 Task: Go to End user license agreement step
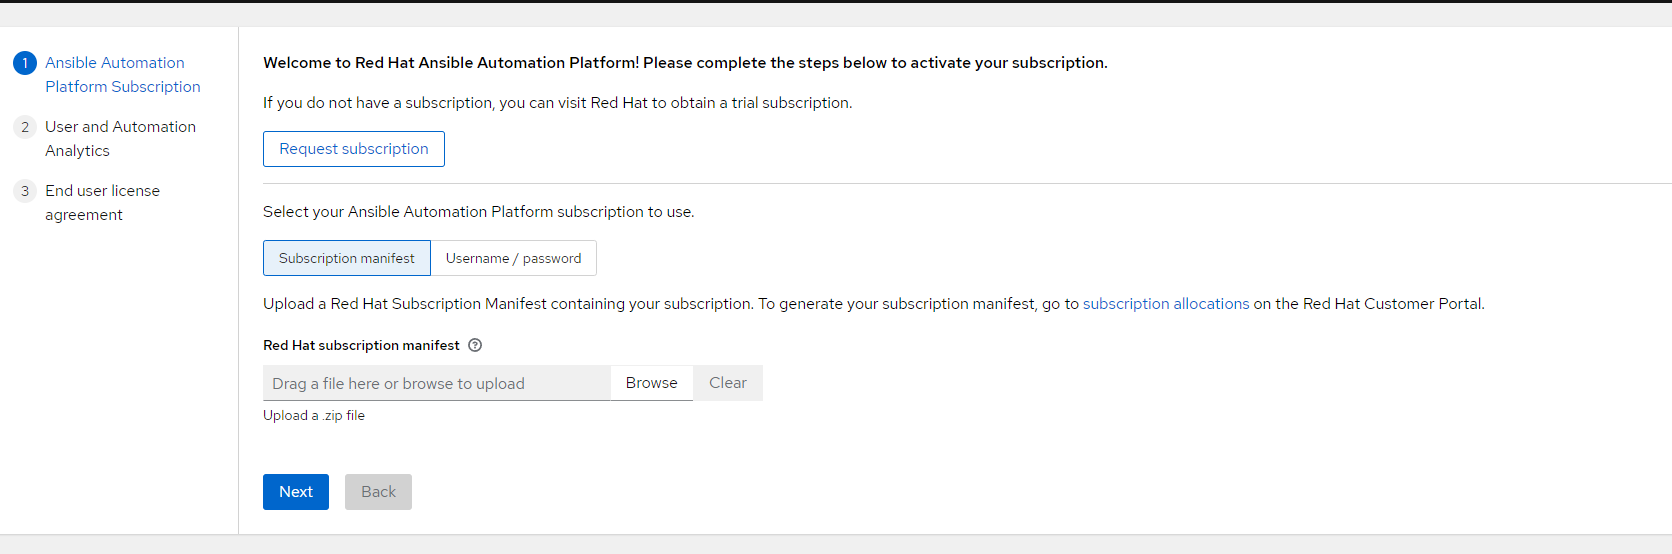[x=102, y=203]
